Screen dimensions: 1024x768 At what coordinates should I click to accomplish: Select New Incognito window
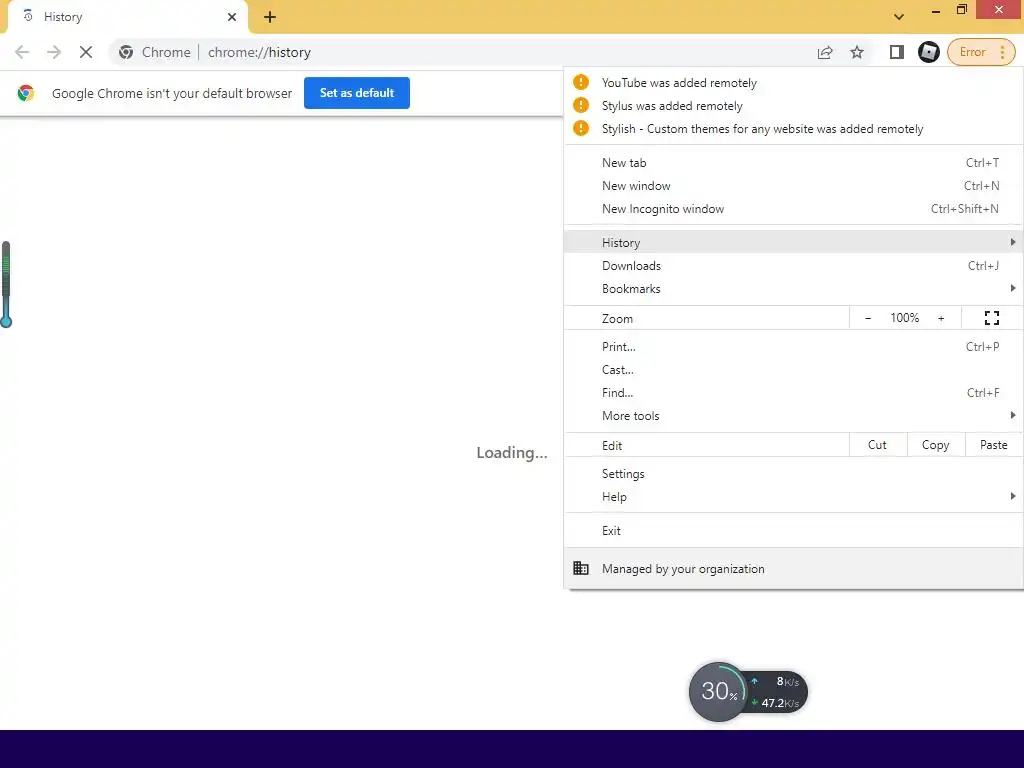[793, 209]
